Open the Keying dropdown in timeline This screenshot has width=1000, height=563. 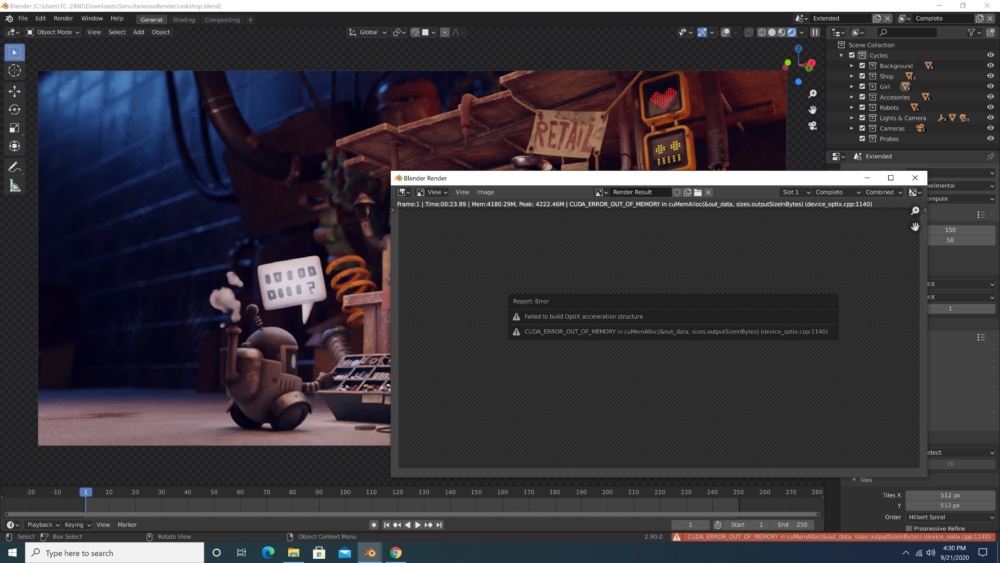click(x=77, y=525)
